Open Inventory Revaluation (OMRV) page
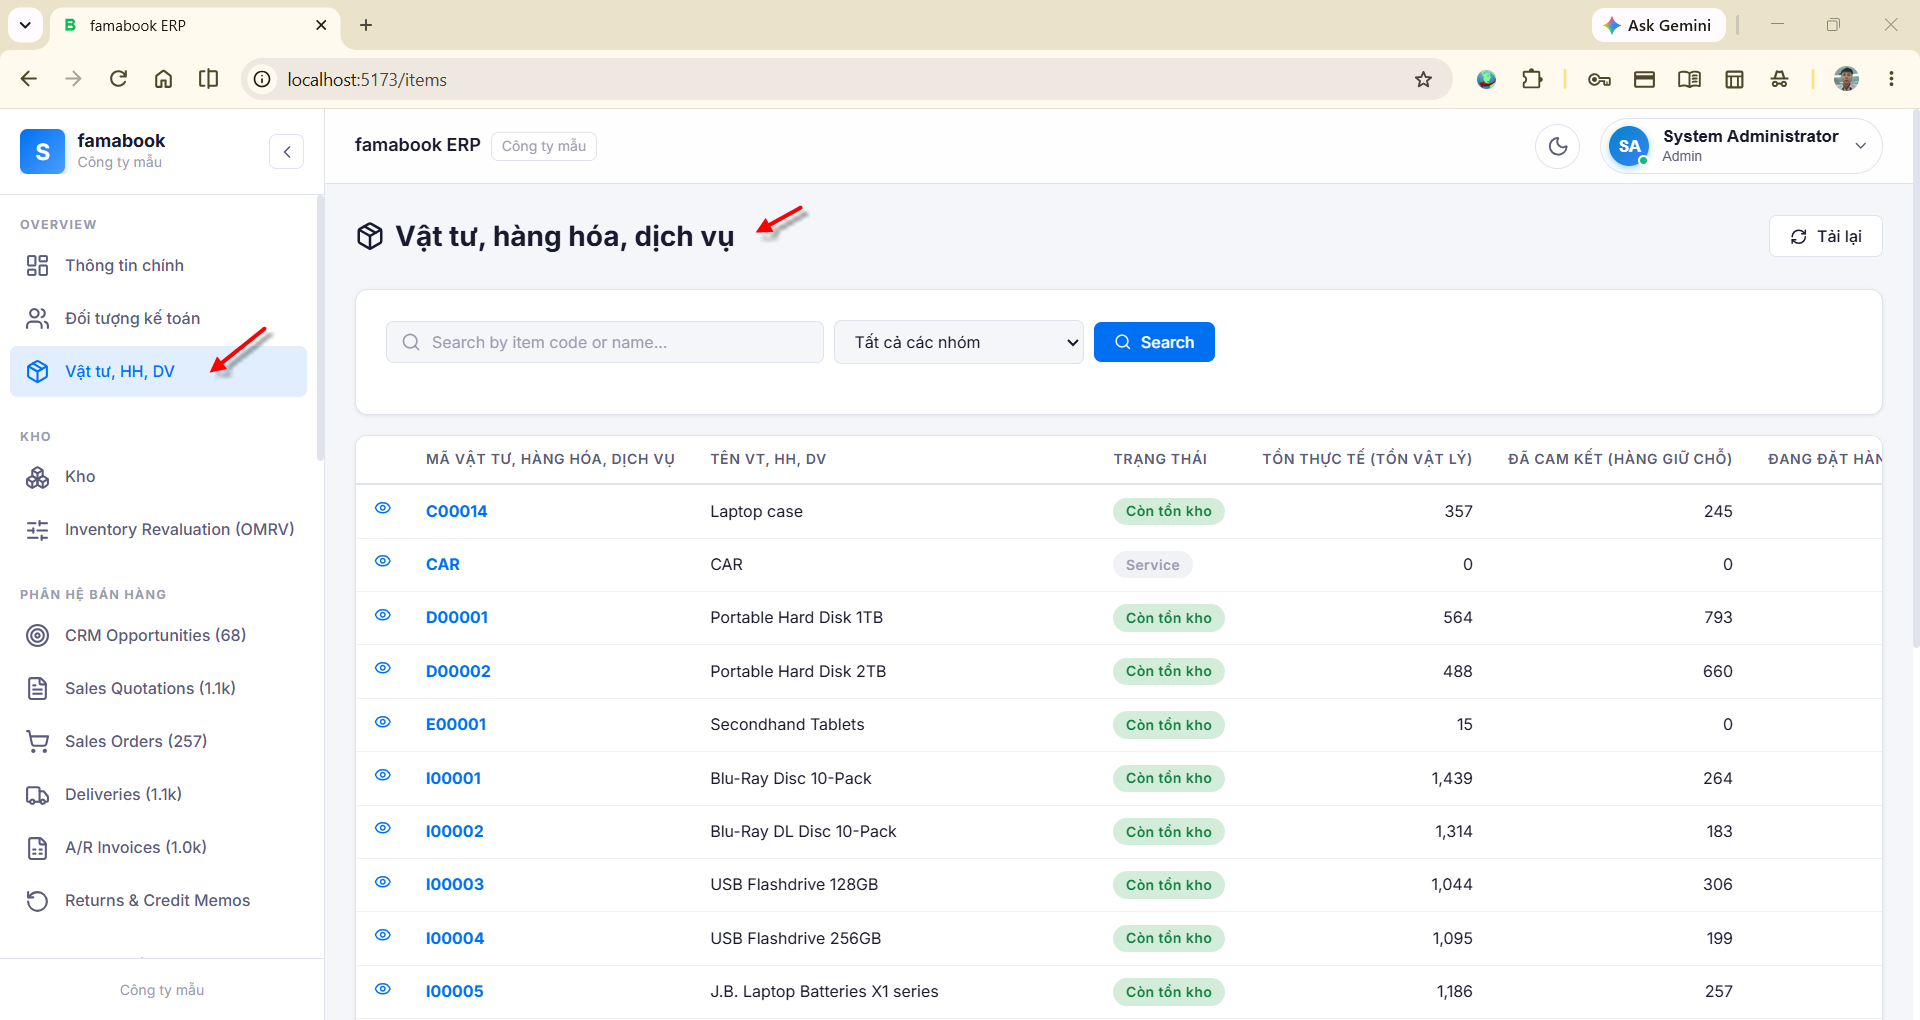This screenshot has height=1020, width=1920. point(158,530)
